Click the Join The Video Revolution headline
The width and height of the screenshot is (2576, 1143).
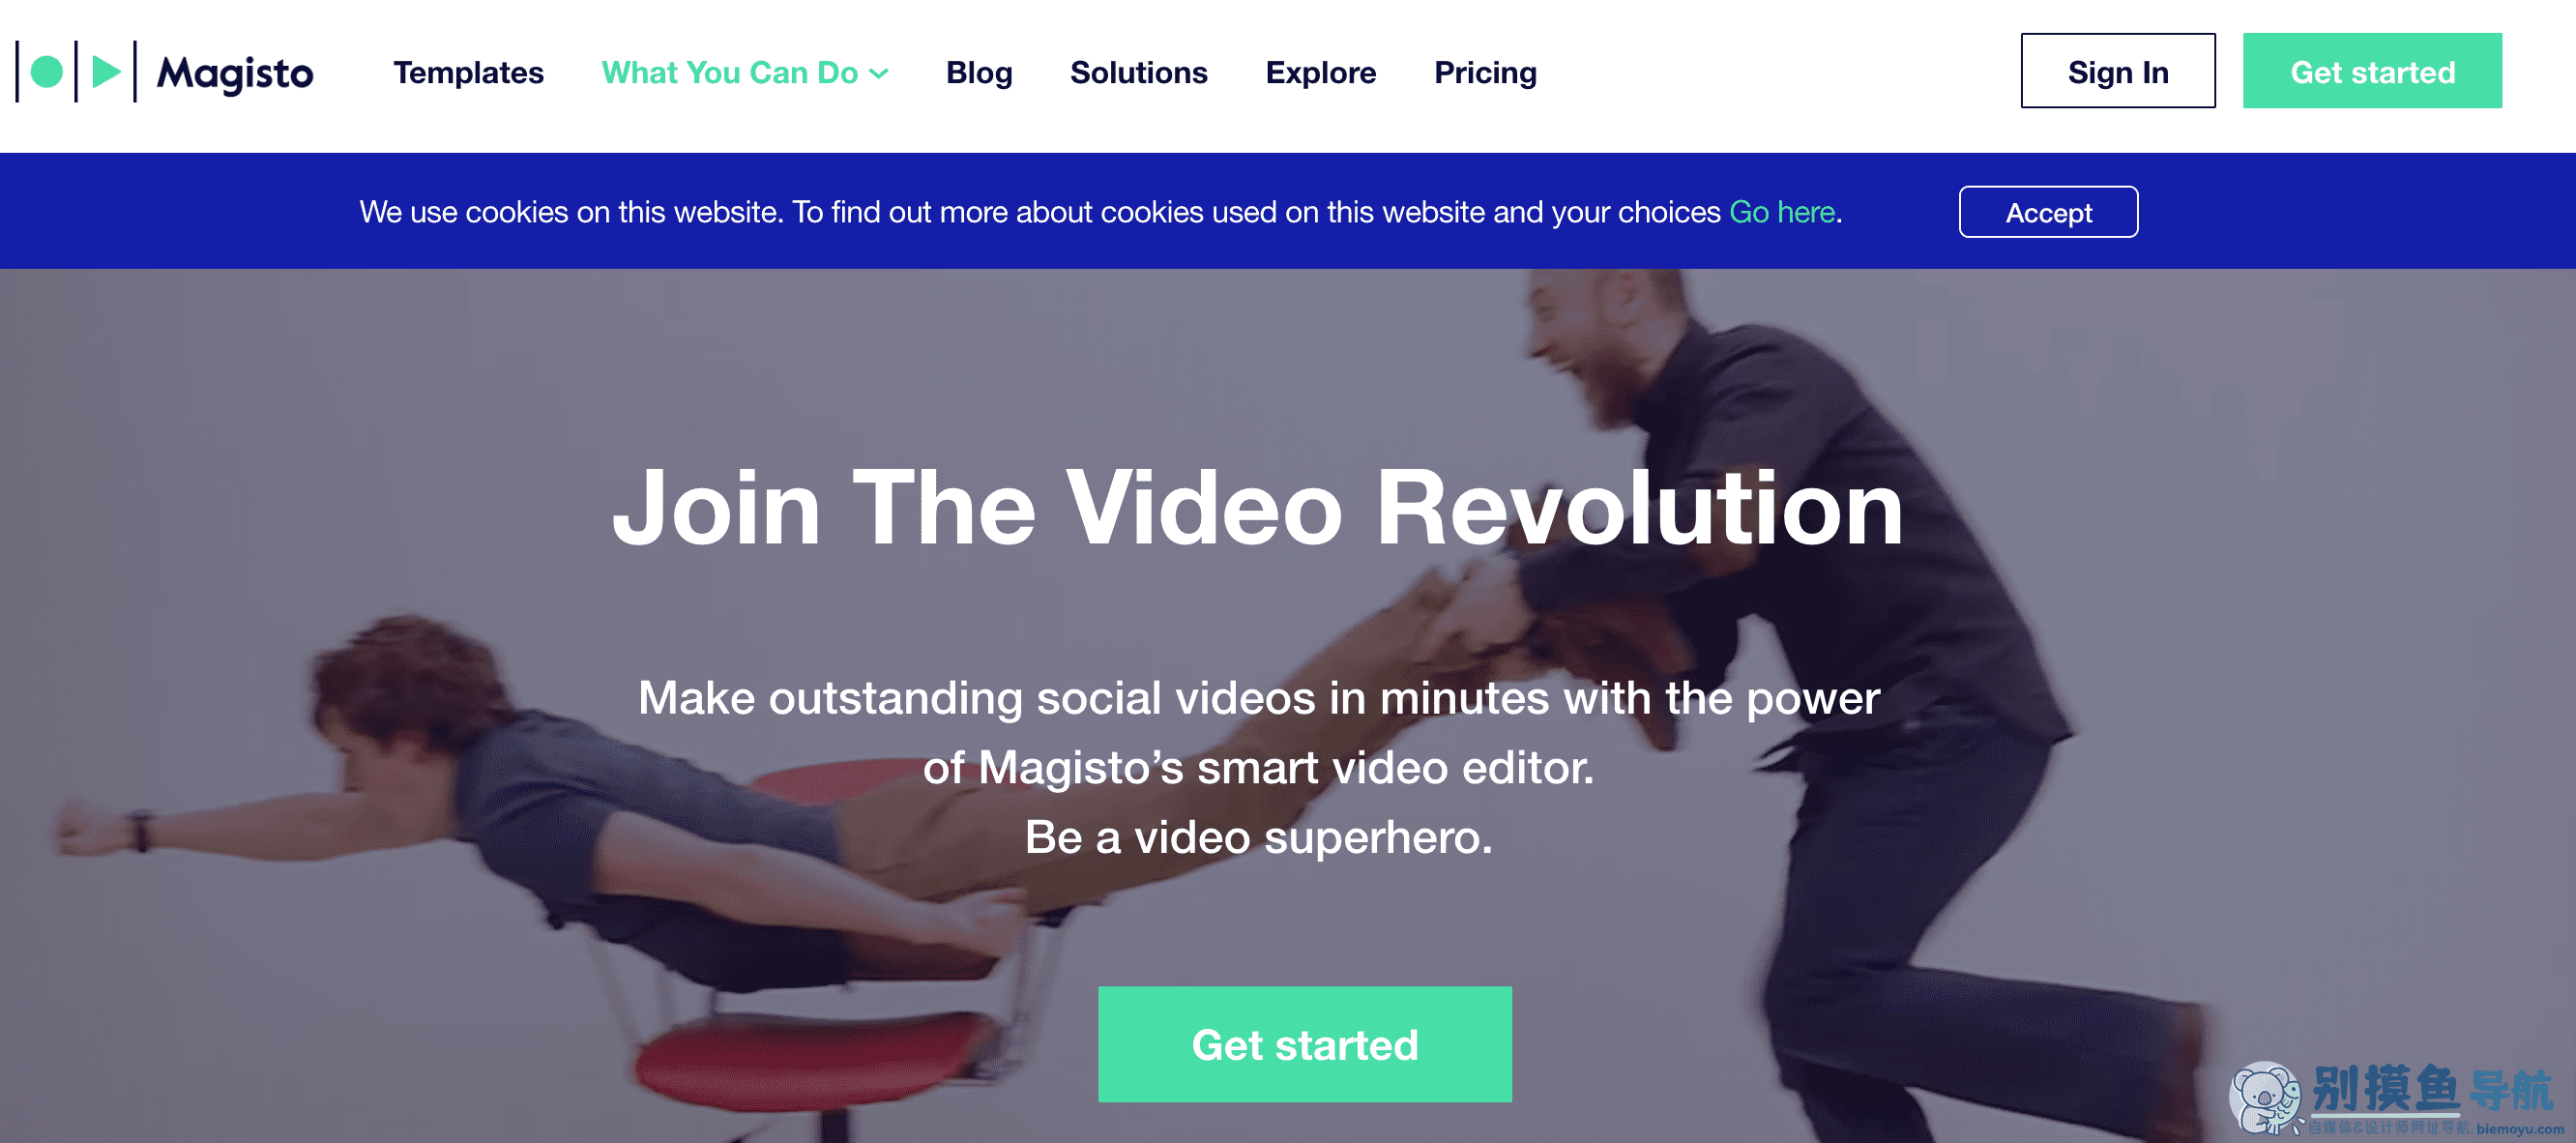pyautogui.click(x=1257, y=509)
